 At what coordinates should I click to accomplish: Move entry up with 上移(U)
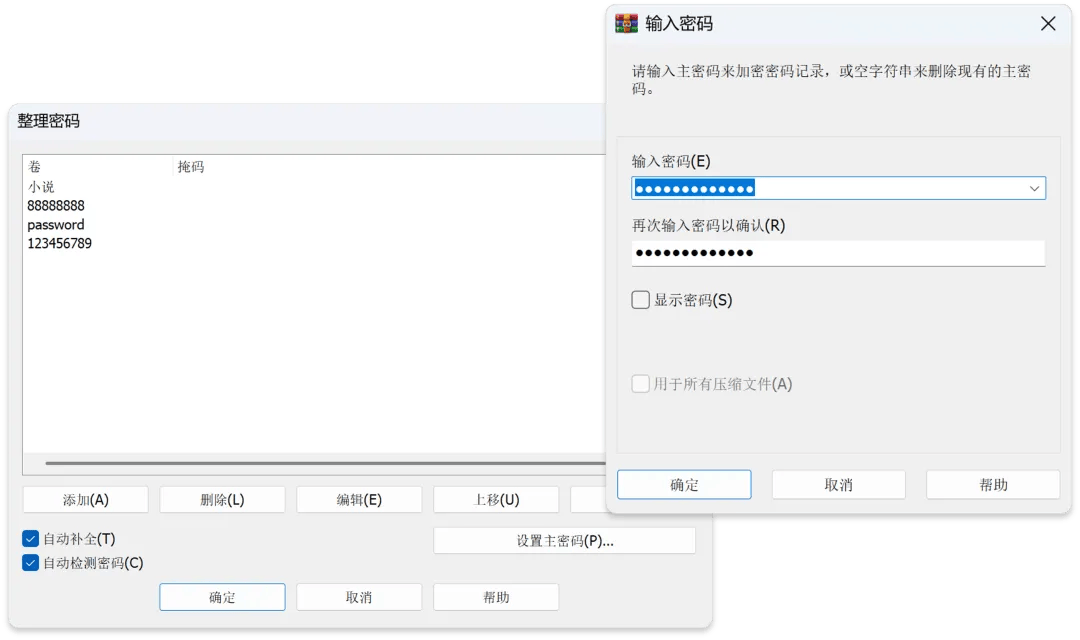(496, 500)
